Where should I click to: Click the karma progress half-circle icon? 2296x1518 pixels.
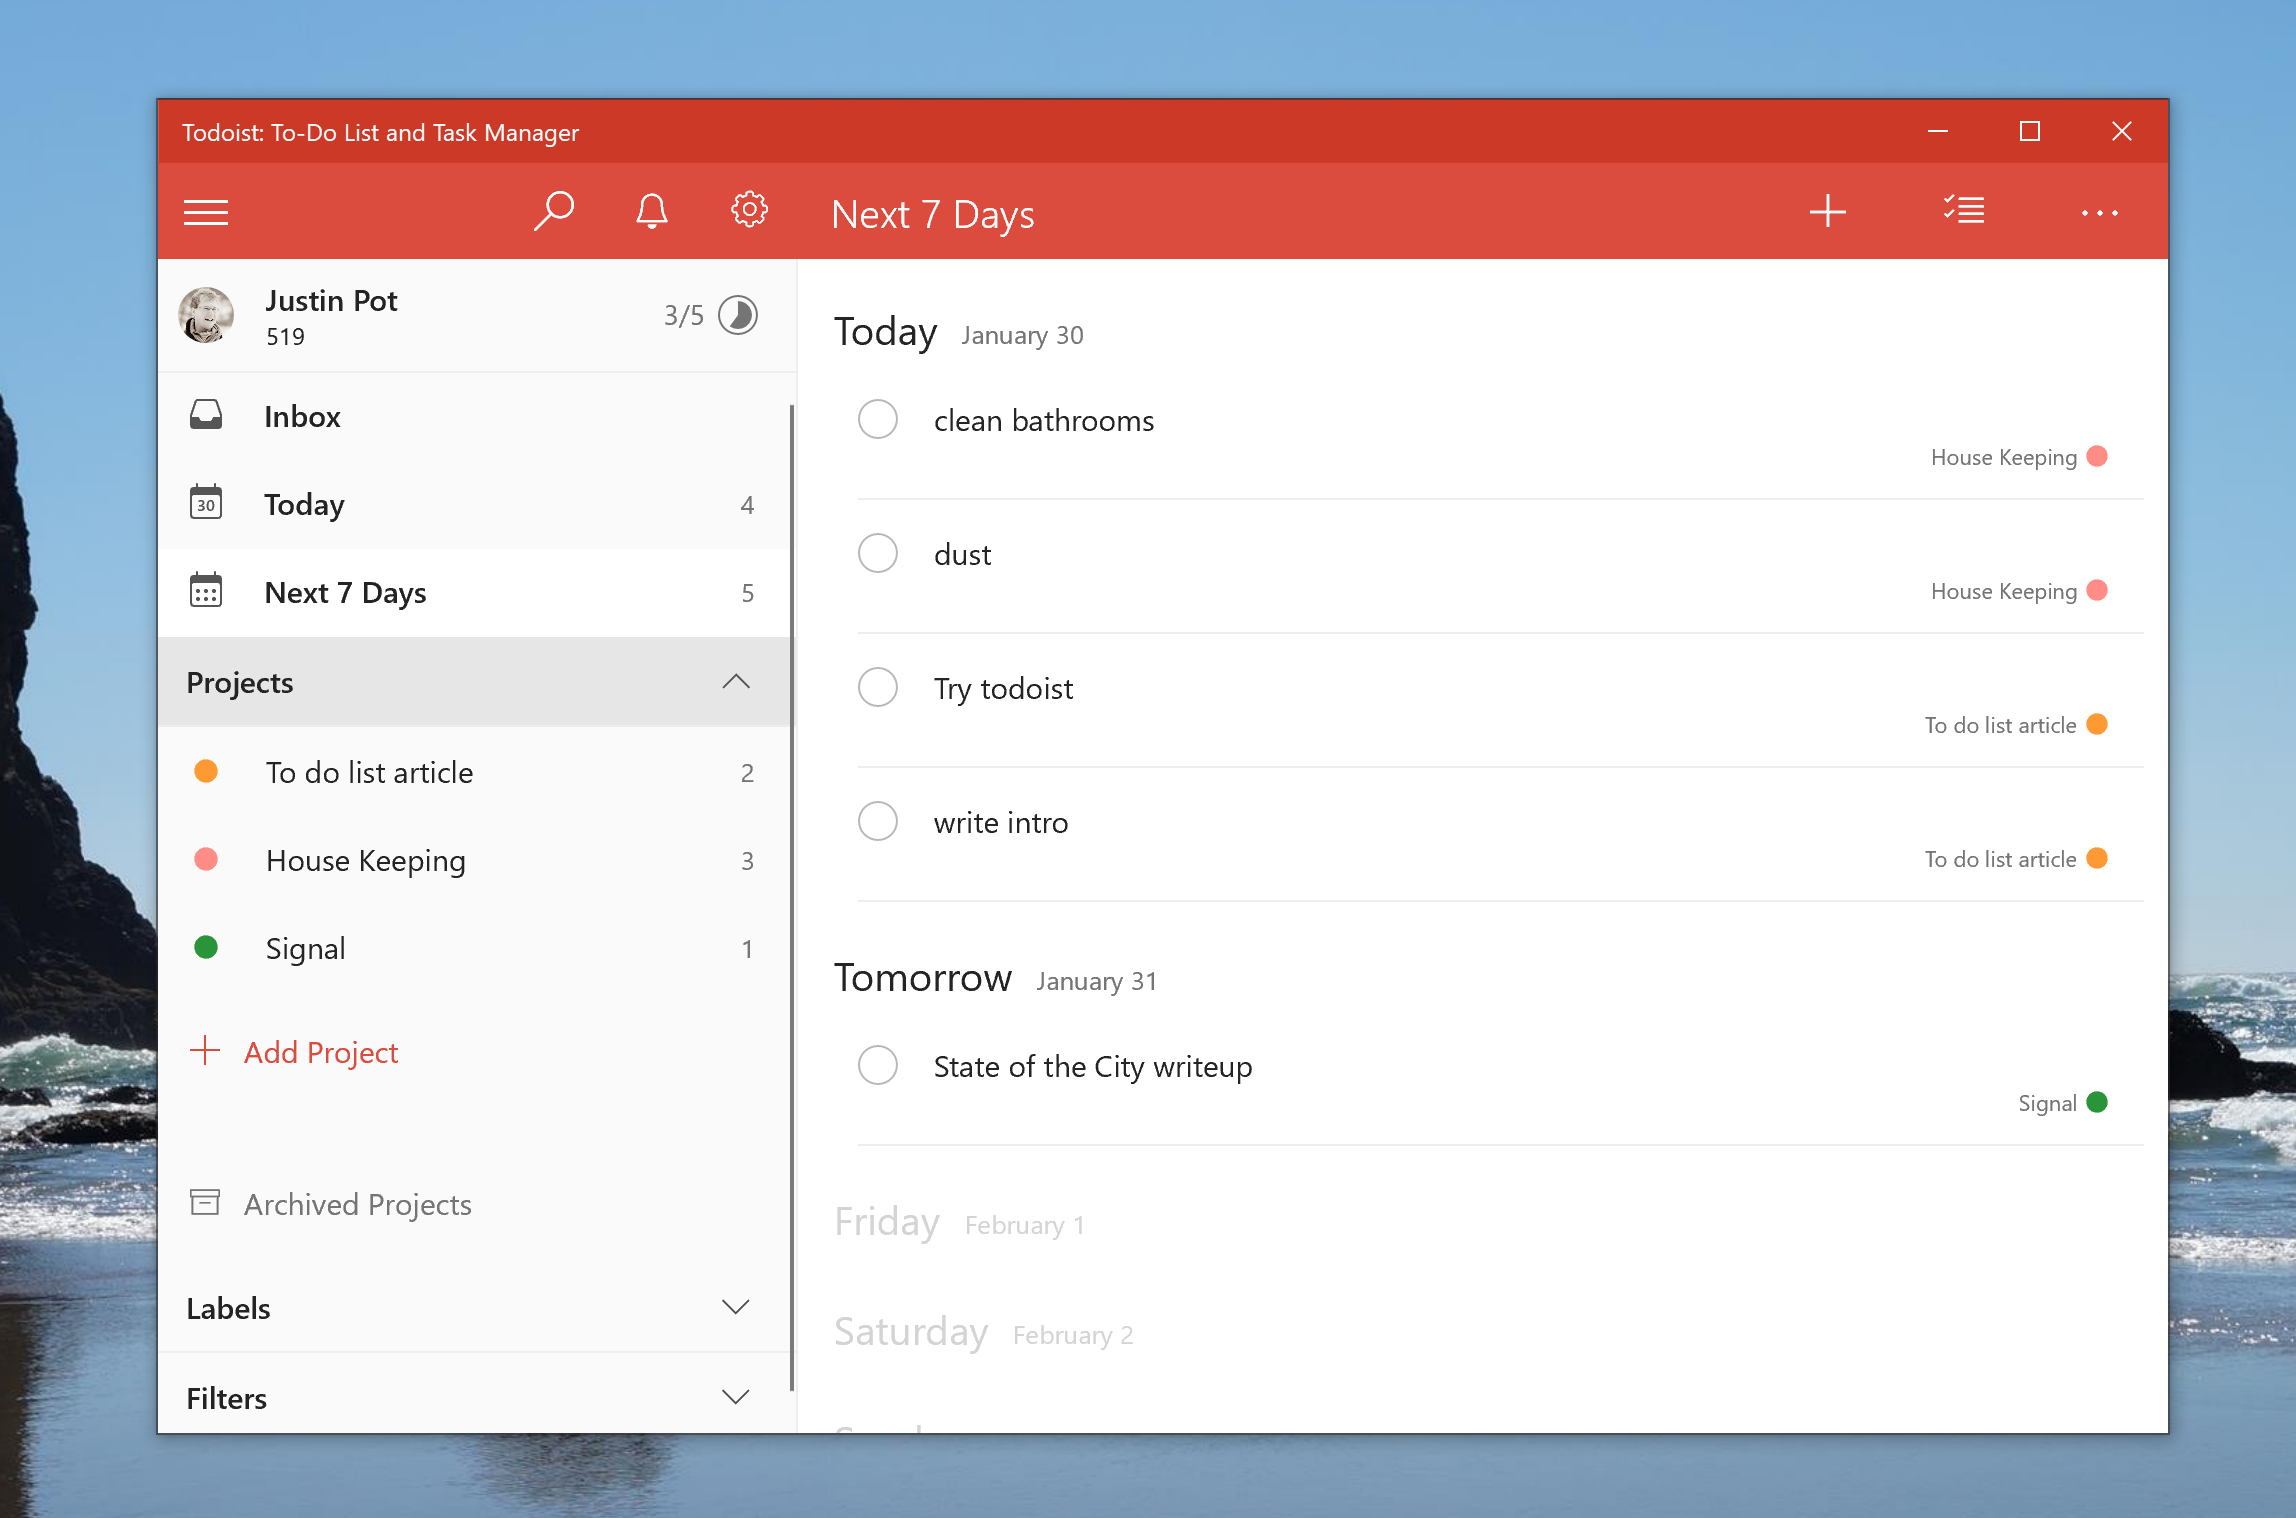[x=737, y=315]
